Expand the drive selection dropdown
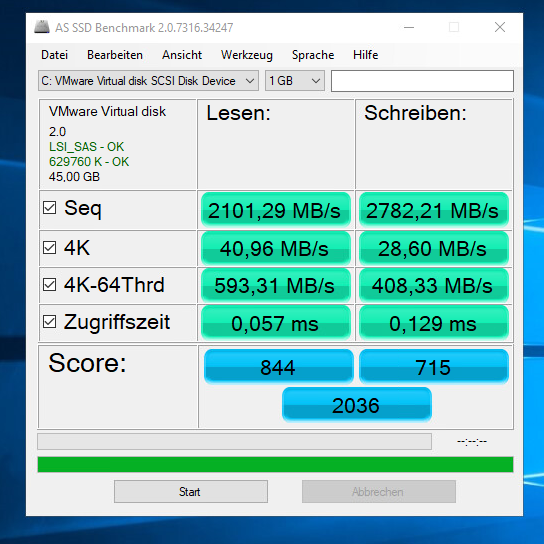 click(x=148, y=81)
